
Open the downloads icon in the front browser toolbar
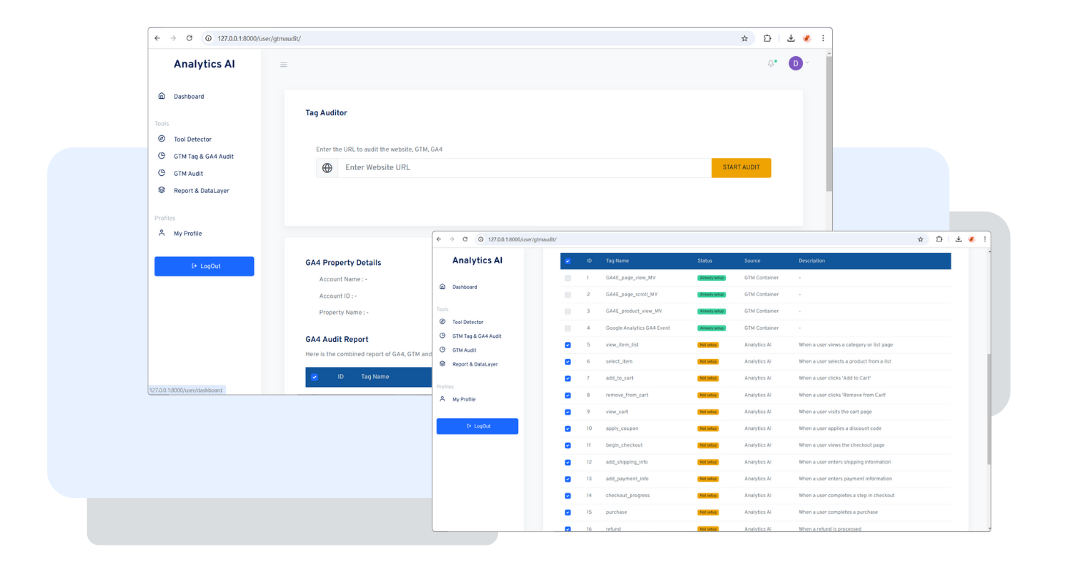click(955, 240)
